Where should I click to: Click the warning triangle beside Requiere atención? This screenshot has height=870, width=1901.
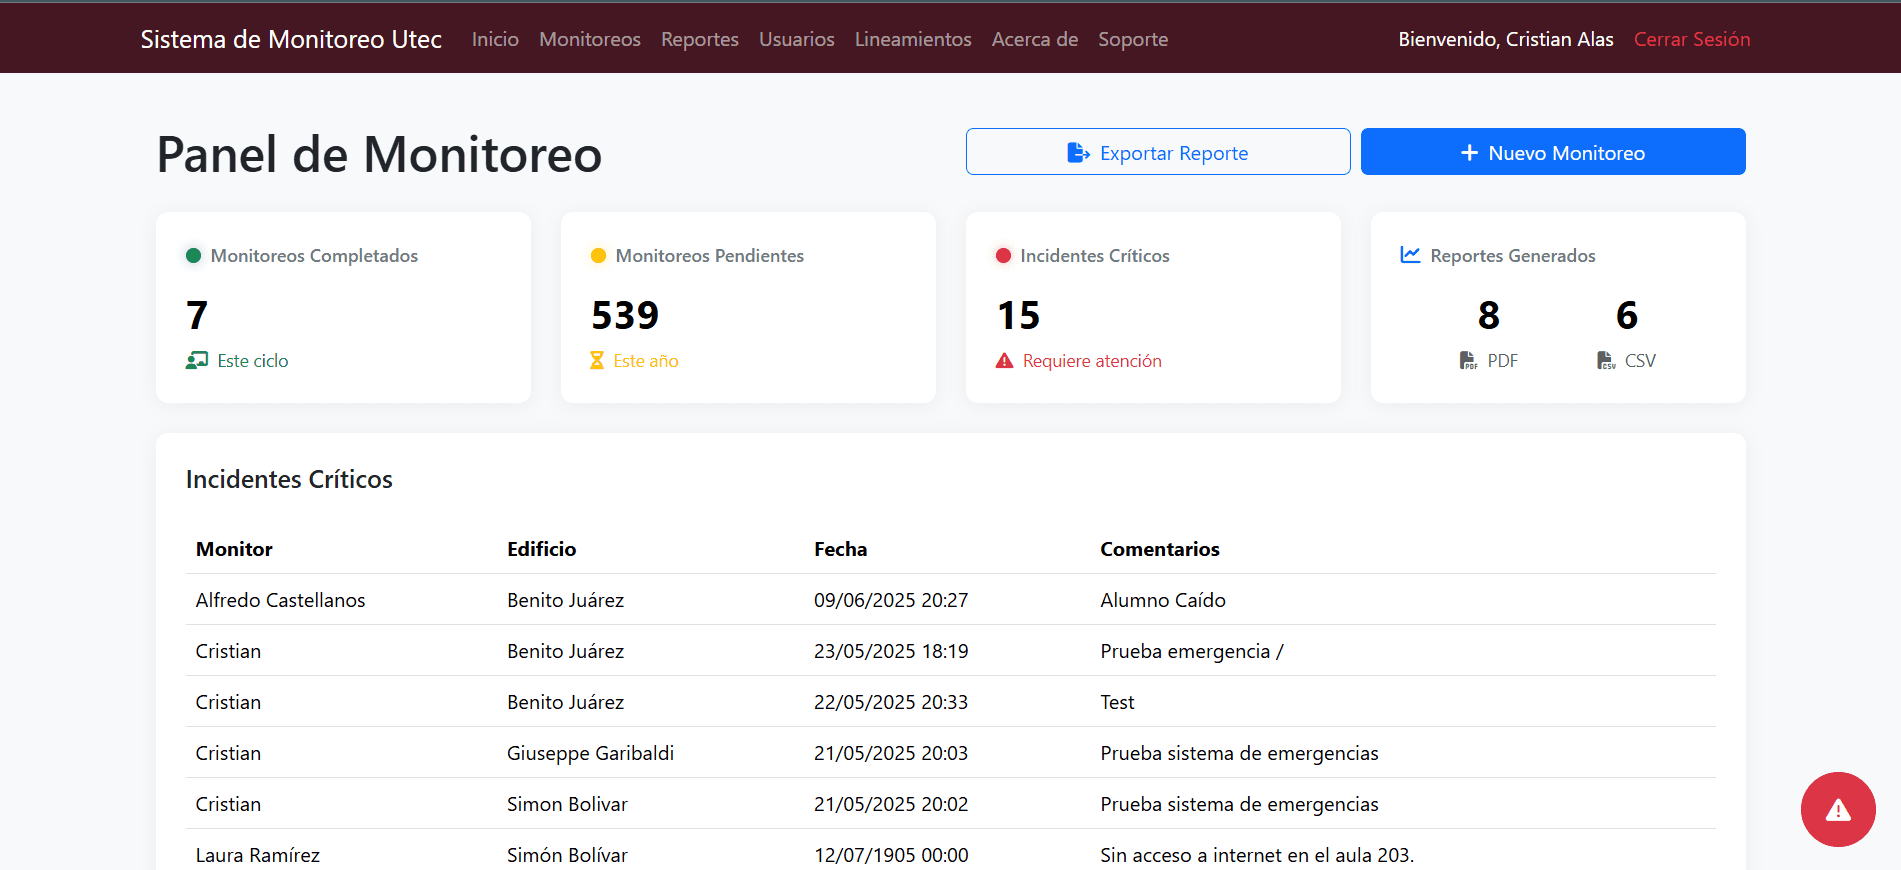coord(1004,361)
